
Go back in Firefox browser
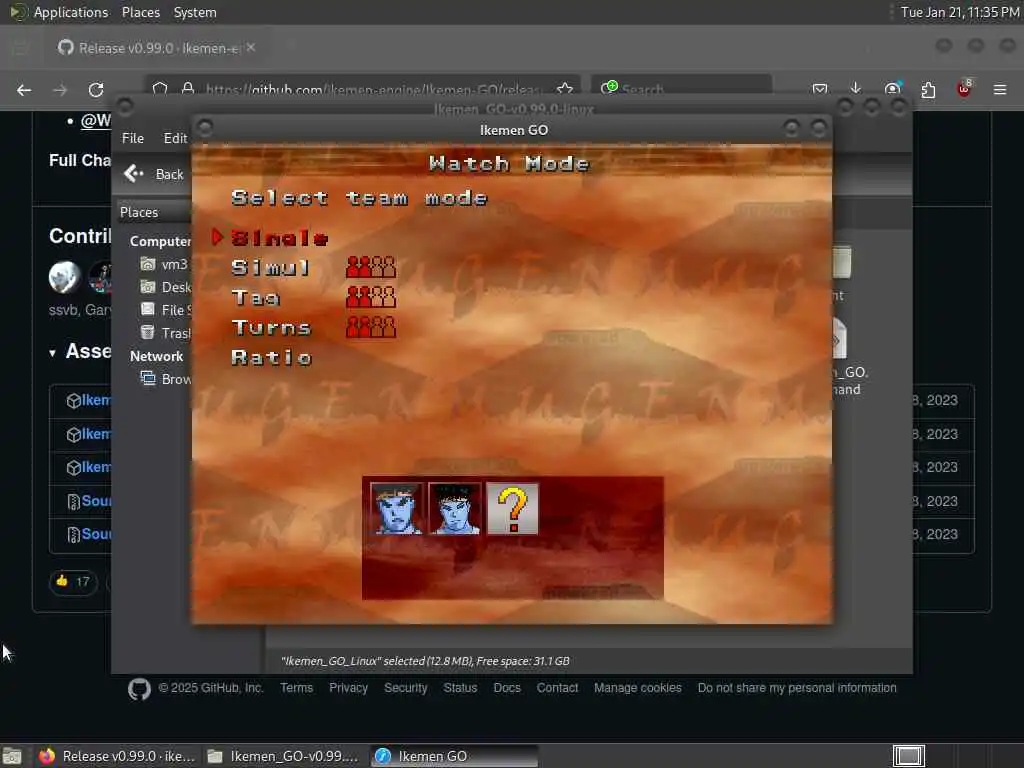point(24,90)
